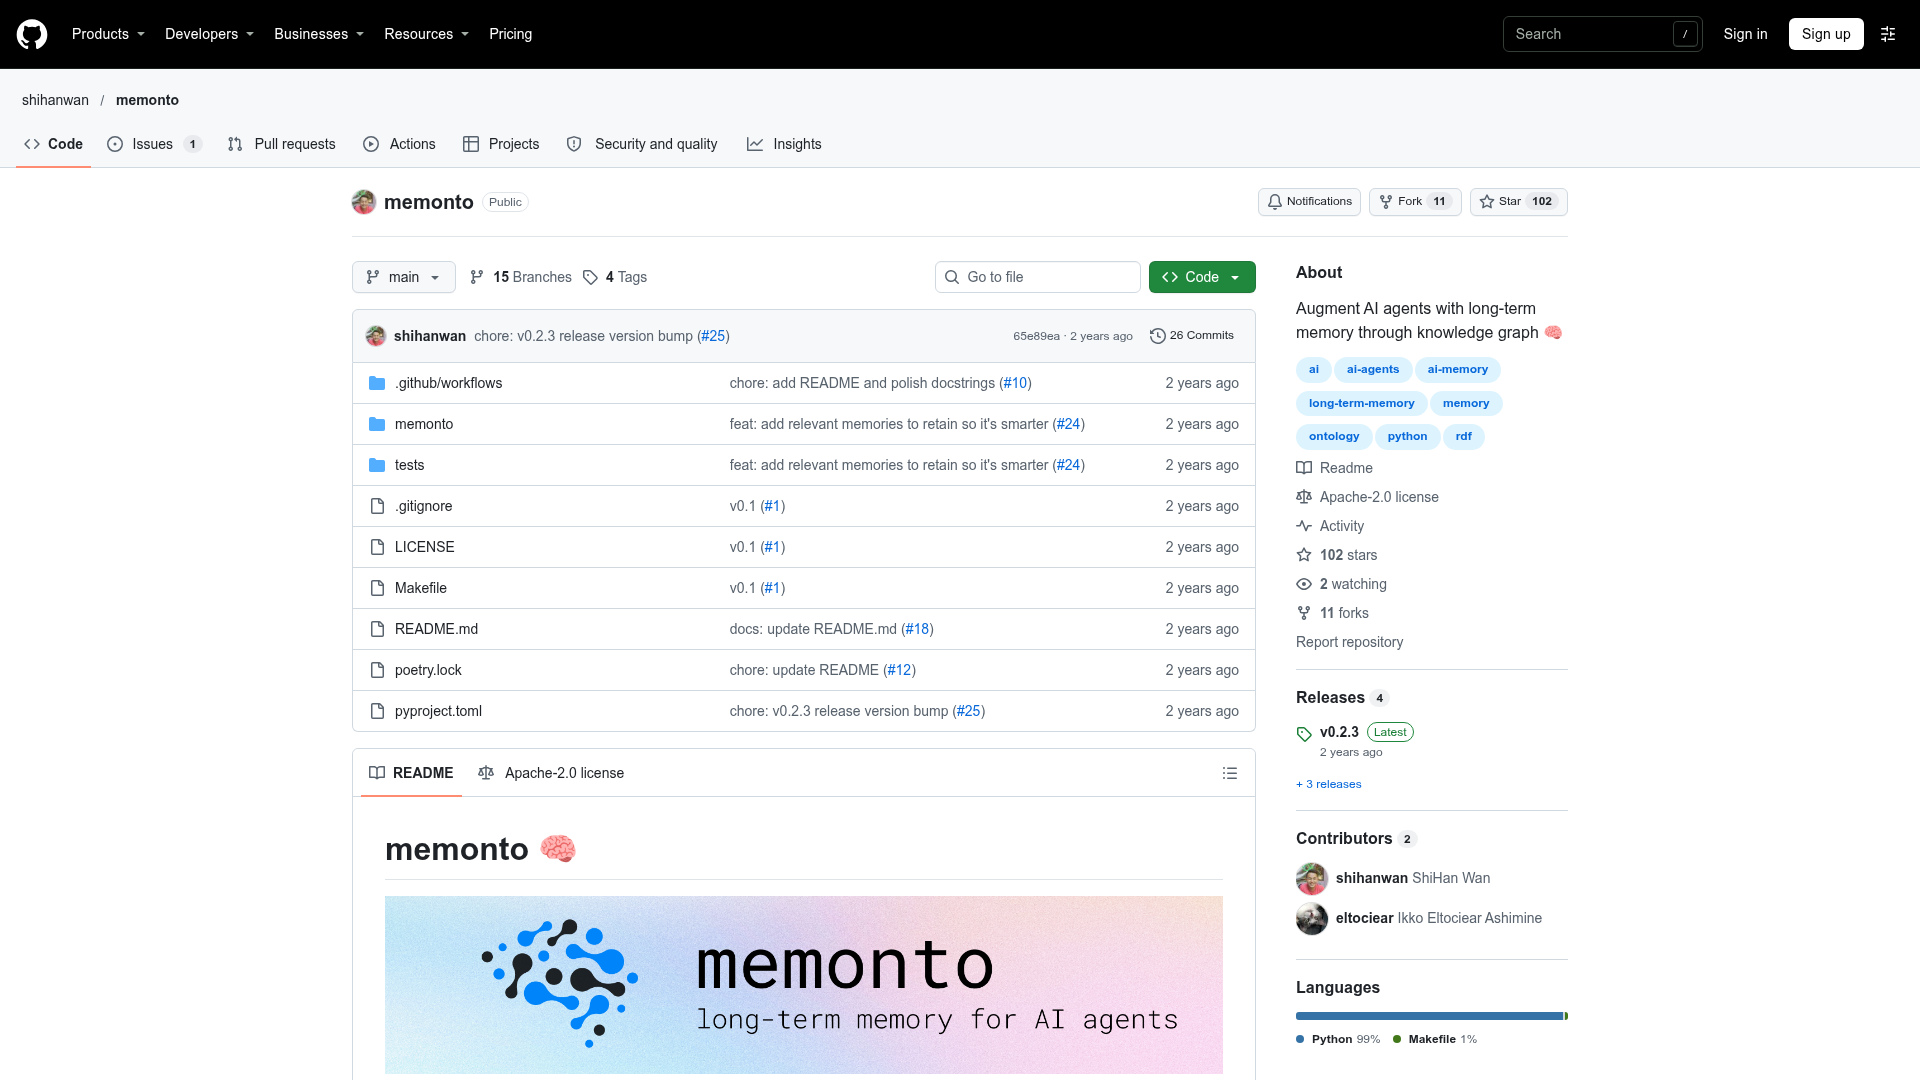Open the .github/workflows folder
The height and width of the screenshot is (1080, 1920).
click(448, 383)
